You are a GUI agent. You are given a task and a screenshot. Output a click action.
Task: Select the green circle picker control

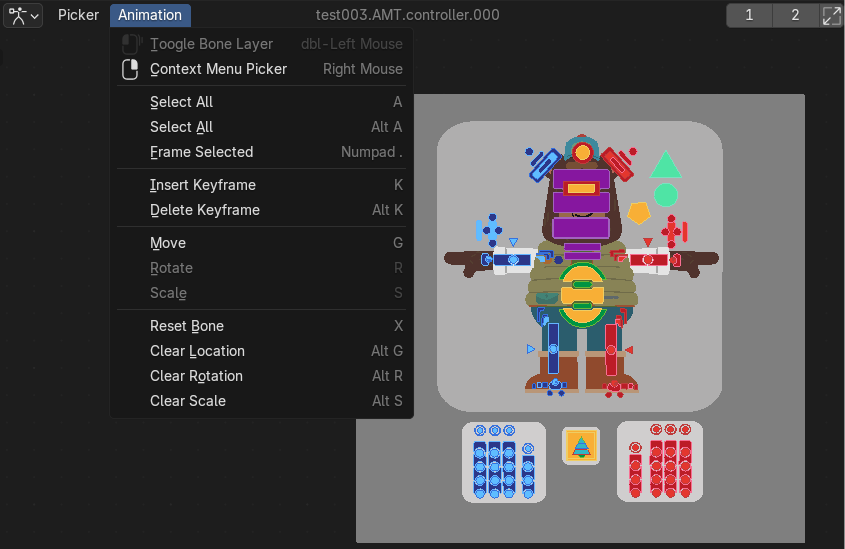[x=666, y=195]
